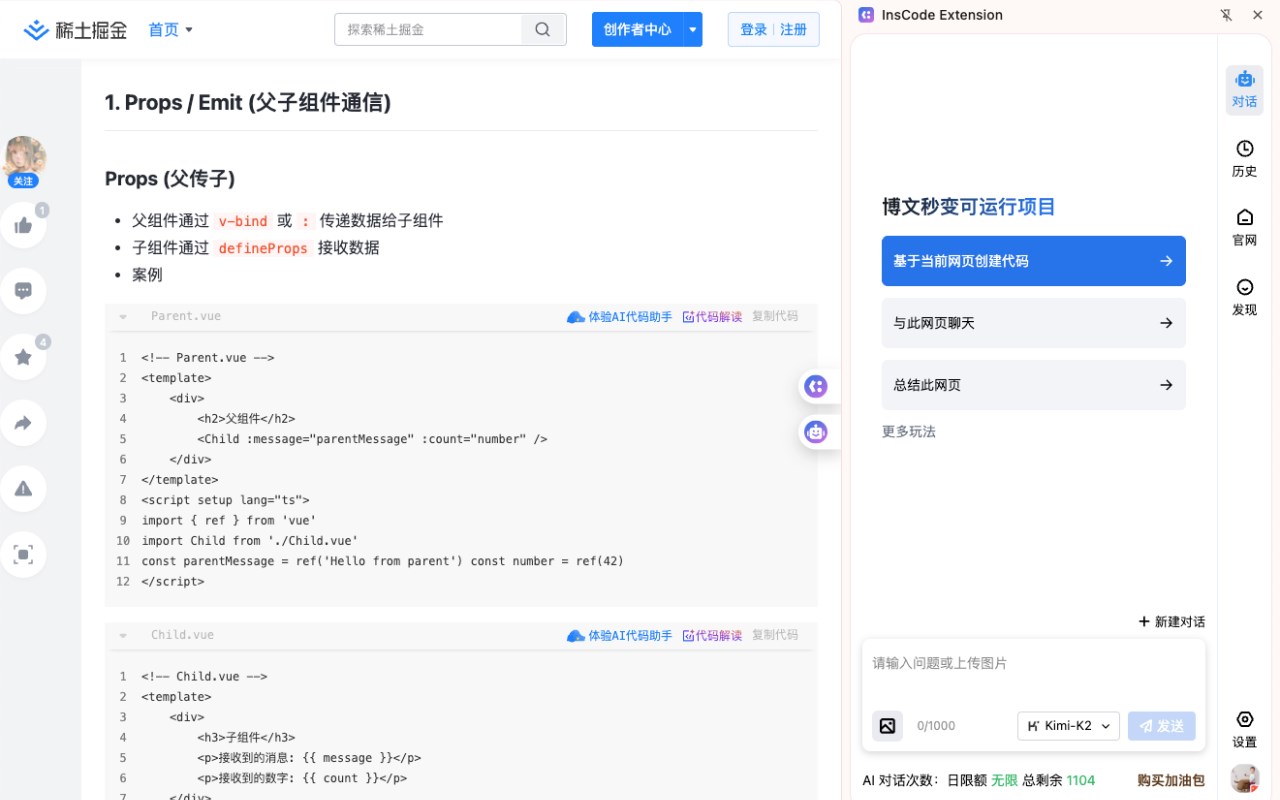Report the article with warning icon
1280x800 pixels.
pos(23,489)
